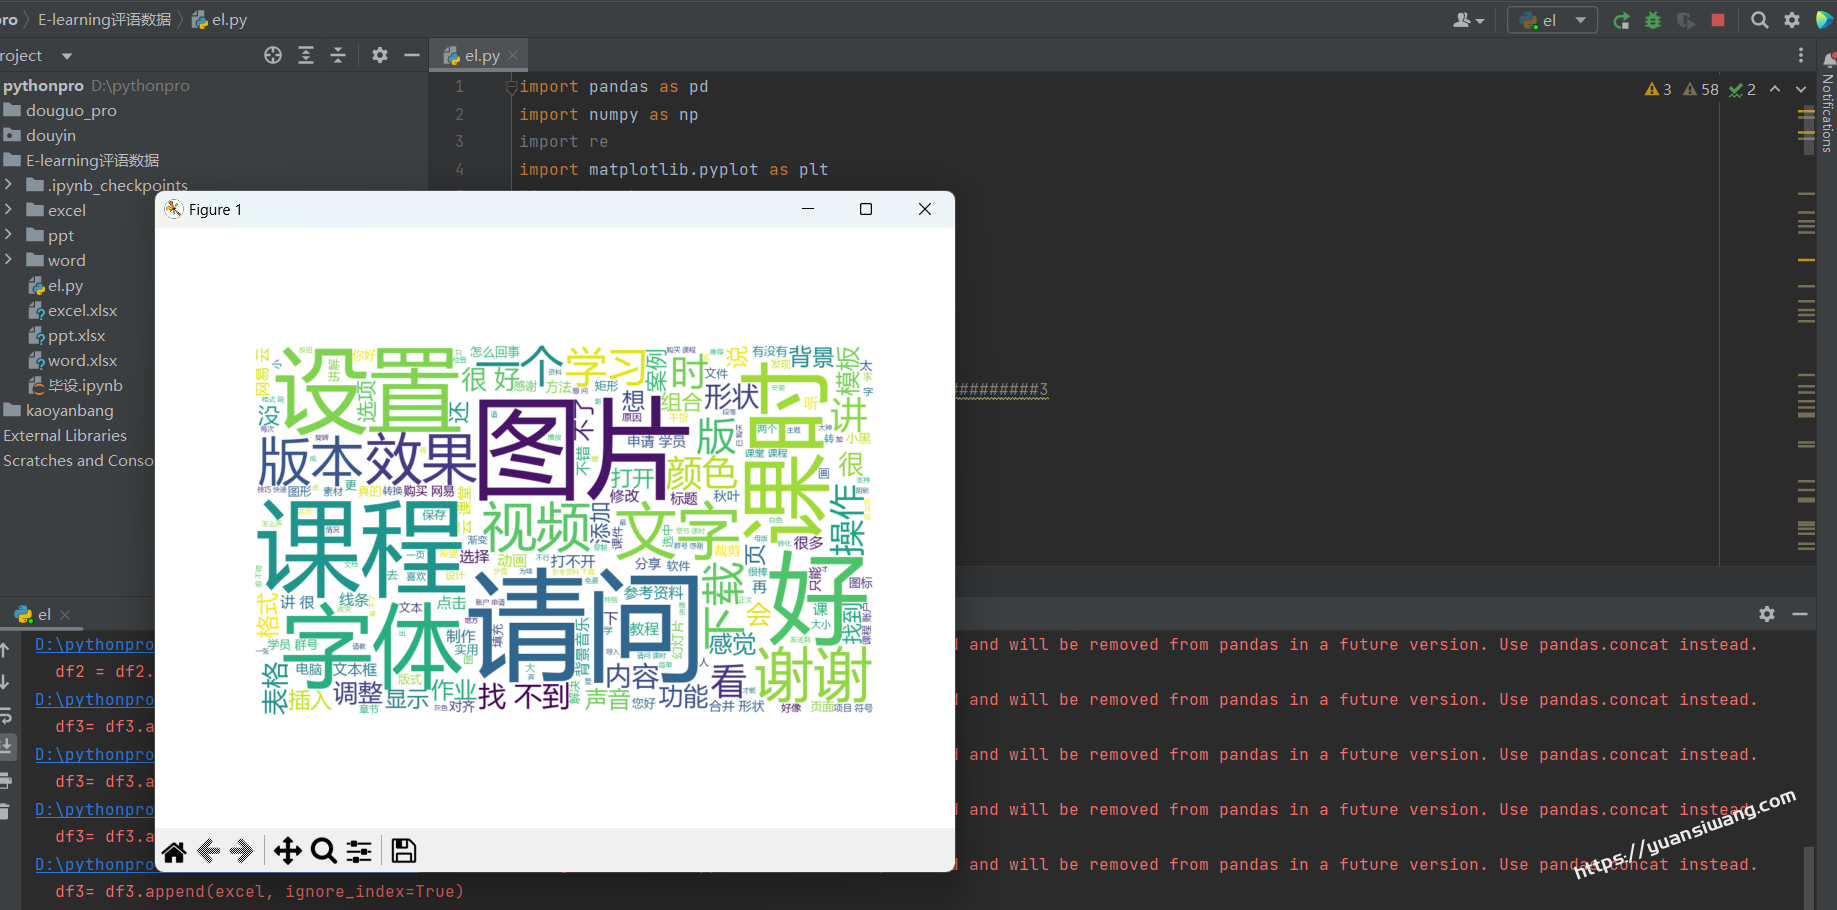Stop the running process with red square
This screenshot has height=910, width=1837.
click(x=1718, y=20)
